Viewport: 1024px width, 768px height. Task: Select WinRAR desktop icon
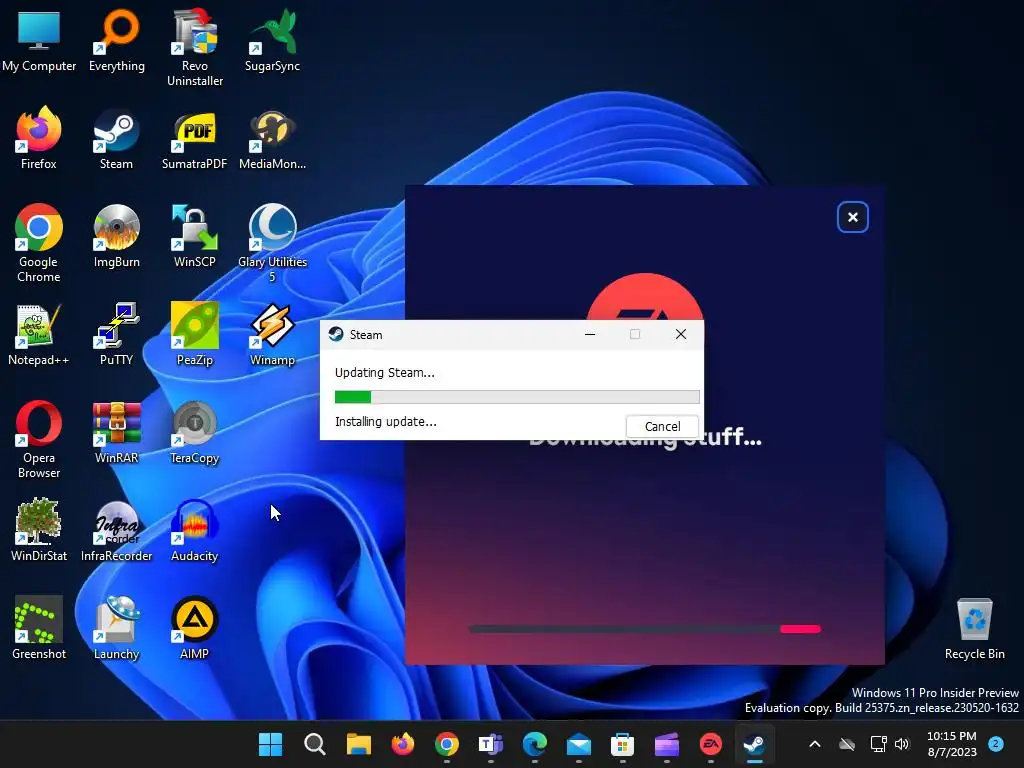(116, 432)
